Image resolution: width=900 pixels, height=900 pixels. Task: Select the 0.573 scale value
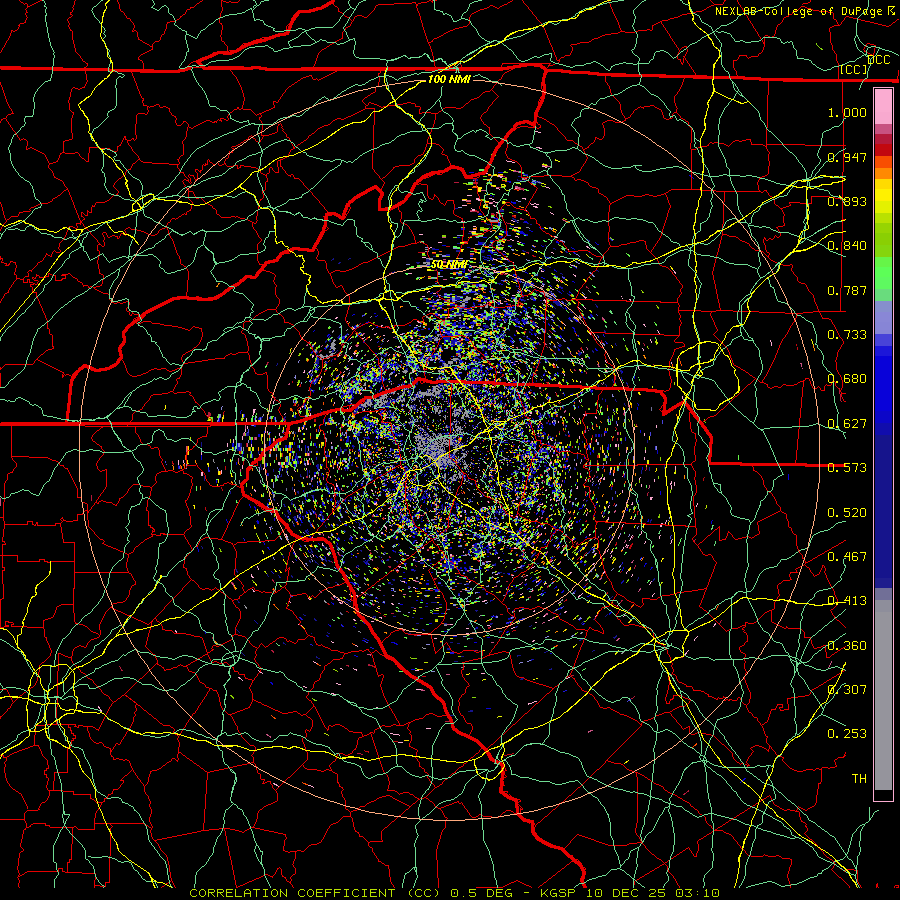click(x=847, y=468)
